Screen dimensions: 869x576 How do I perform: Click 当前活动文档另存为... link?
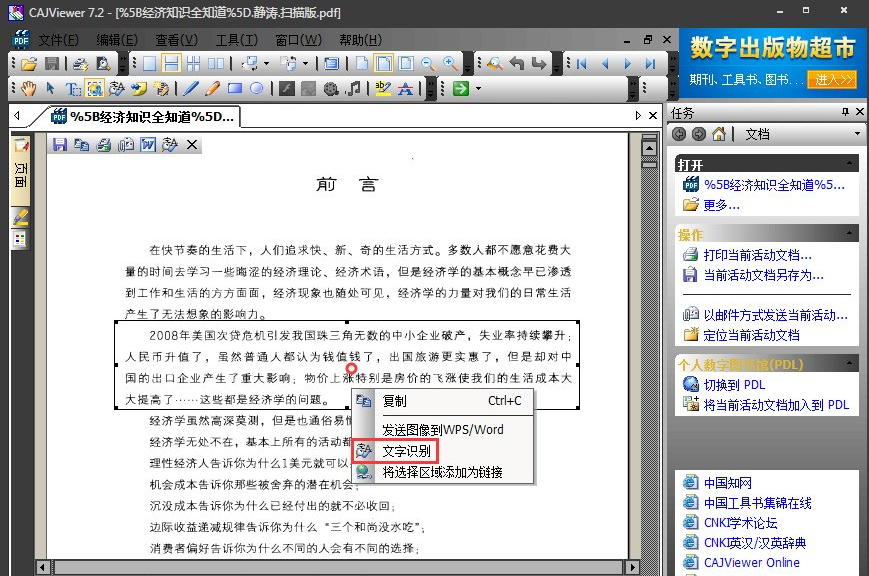(x=763, y=275)
